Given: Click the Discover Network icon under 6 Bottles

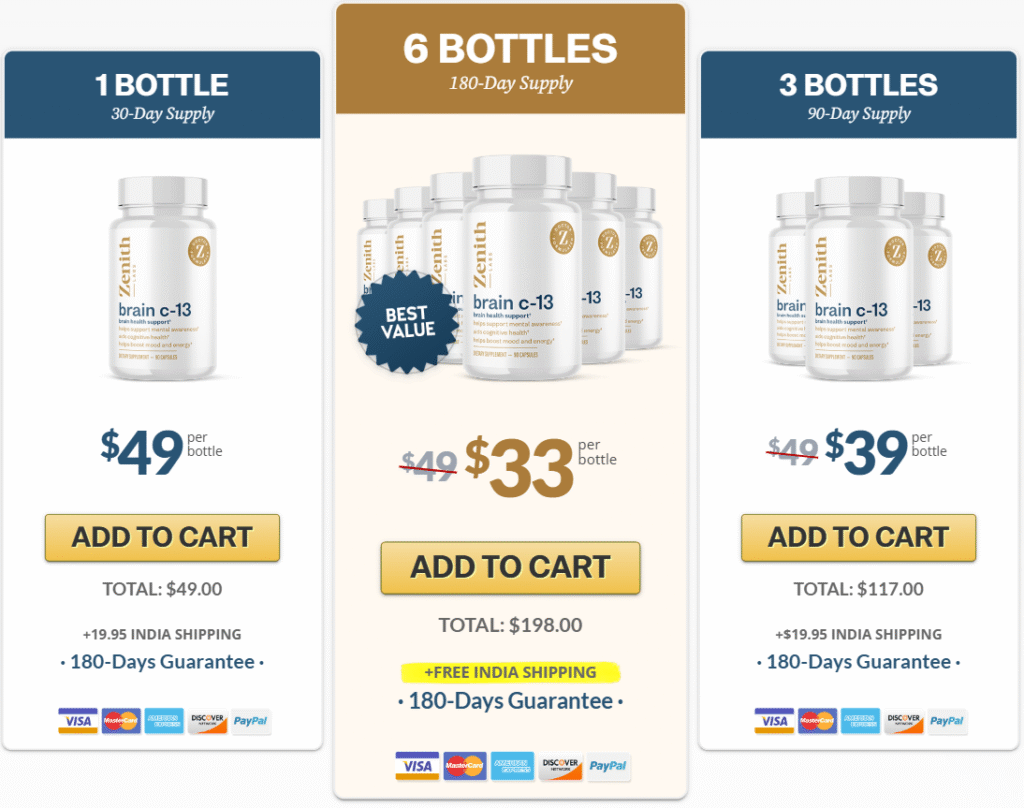Looking at the screenshot, I should (x=560, y=766).
